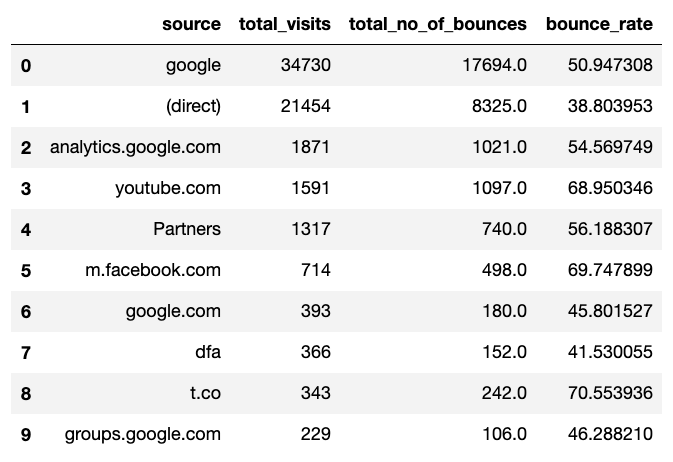The width and height of the screenshot is (673, 462).
Task: Click the source column header
Action: [x=191, y=24]
